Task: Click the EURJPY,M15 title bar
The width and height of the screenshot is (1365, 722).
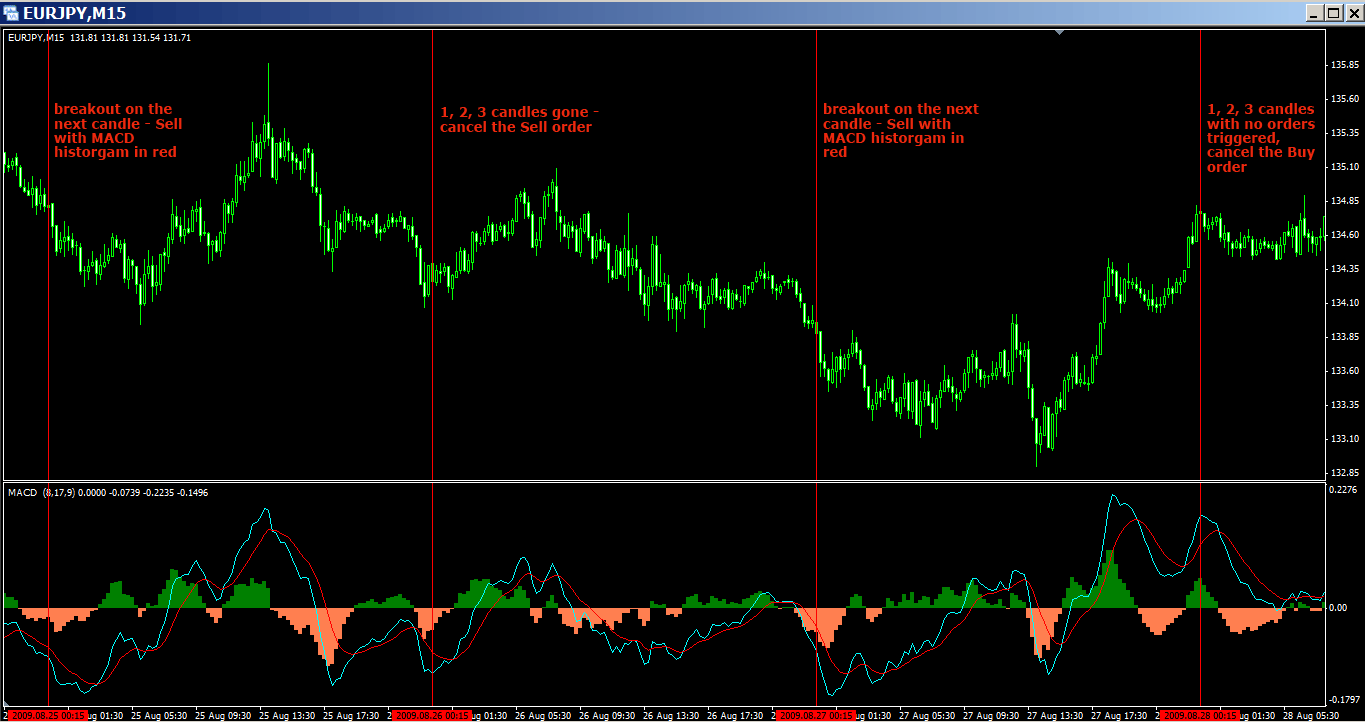Action: click(600, 13)
